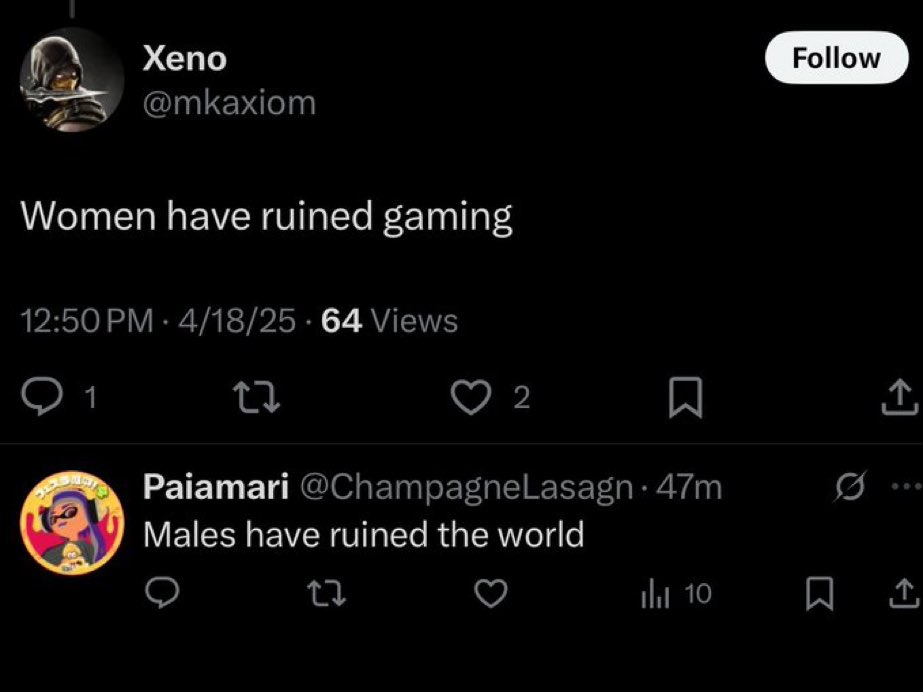The height and width of the screenshot is (692, 923).
Task: Bookmark Xeno's tweet
Action: click(685, 399)
